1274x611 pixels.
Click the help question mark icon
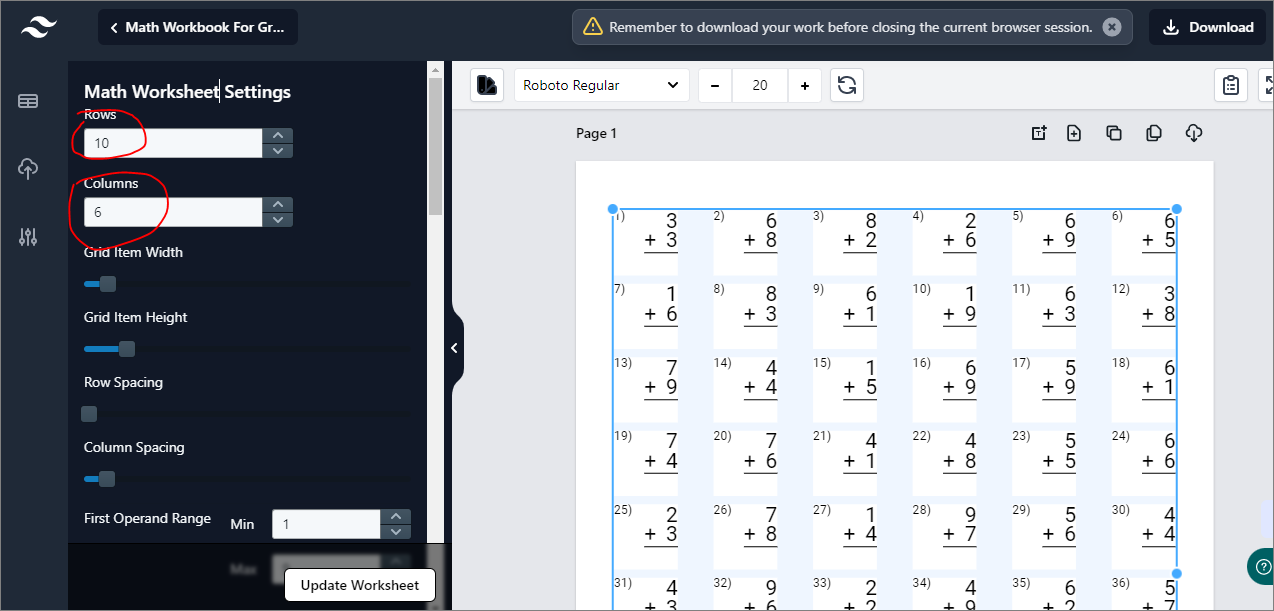pyautogui.click(x=1261, y=566)
